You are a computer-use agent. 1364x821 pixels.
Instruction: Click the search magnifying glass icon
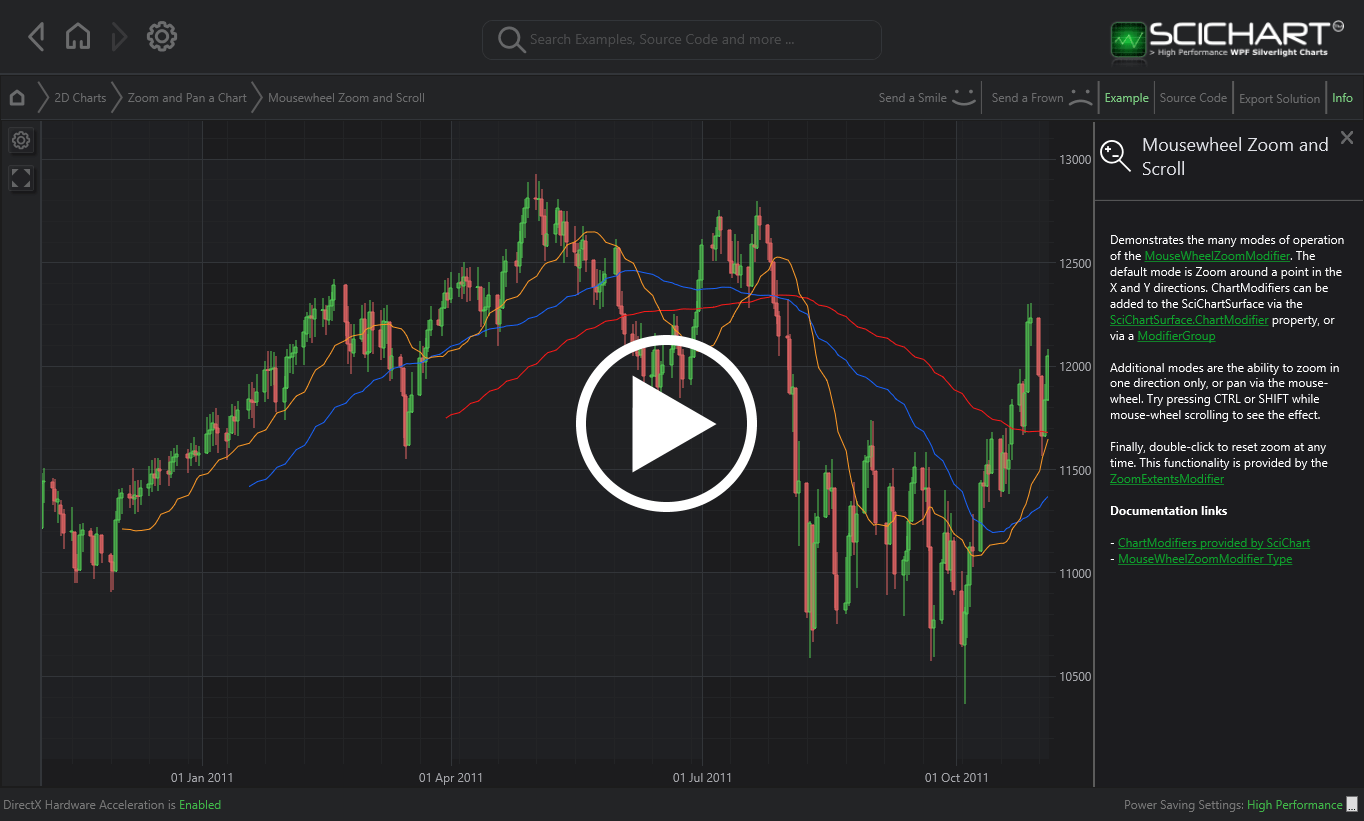511,40
